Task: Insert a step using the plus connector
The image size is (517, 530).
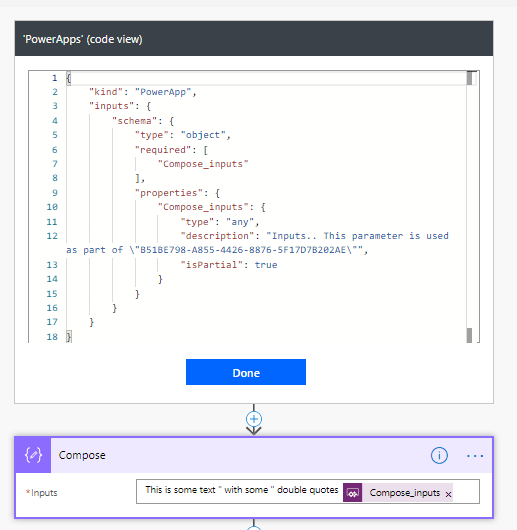Action: coord(254,419)
